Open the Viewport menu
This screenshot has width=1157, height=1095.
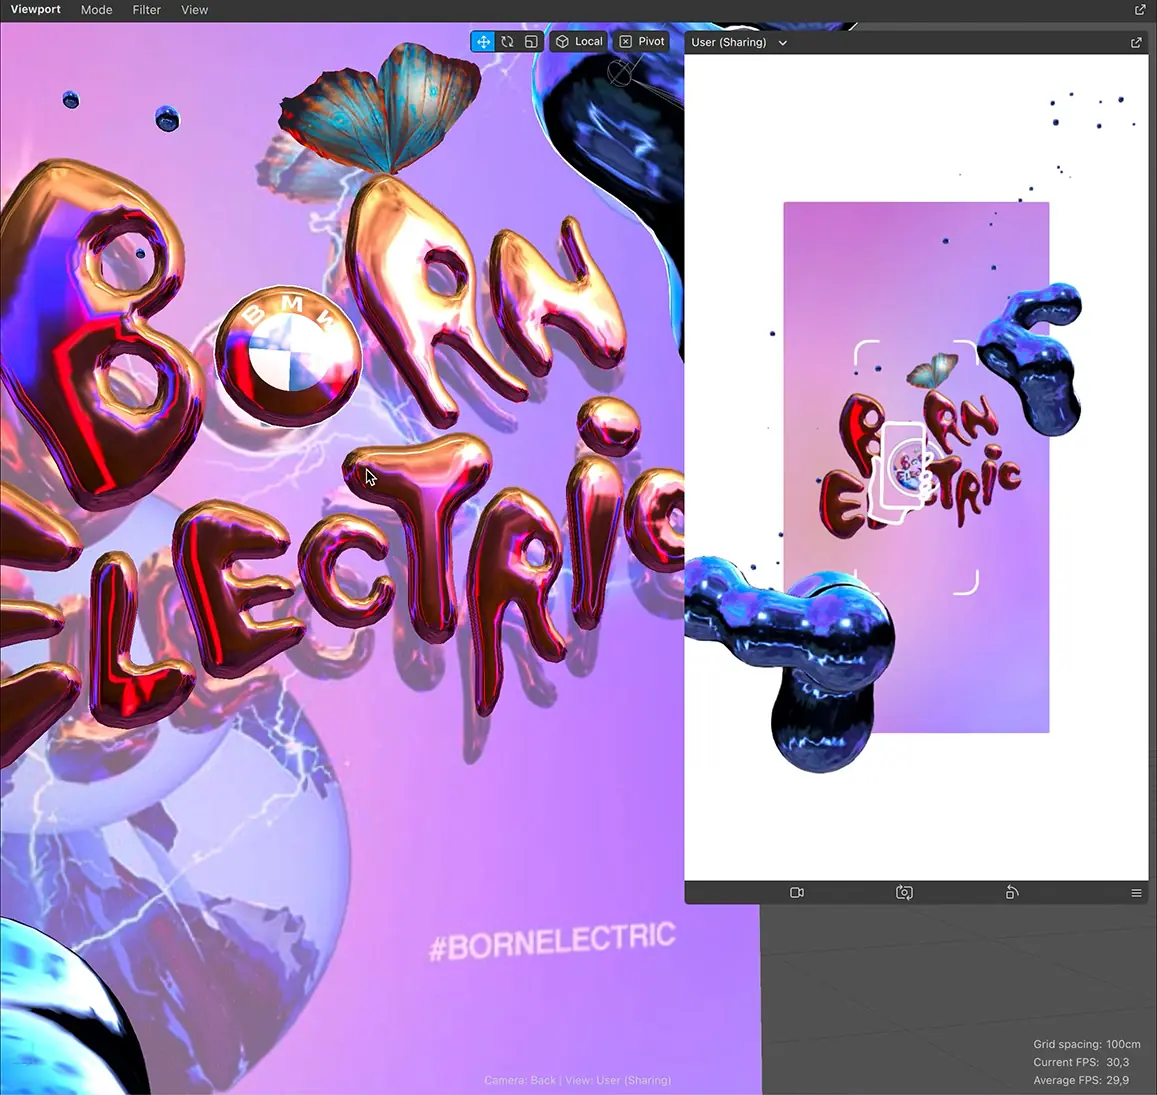[35, 10]
